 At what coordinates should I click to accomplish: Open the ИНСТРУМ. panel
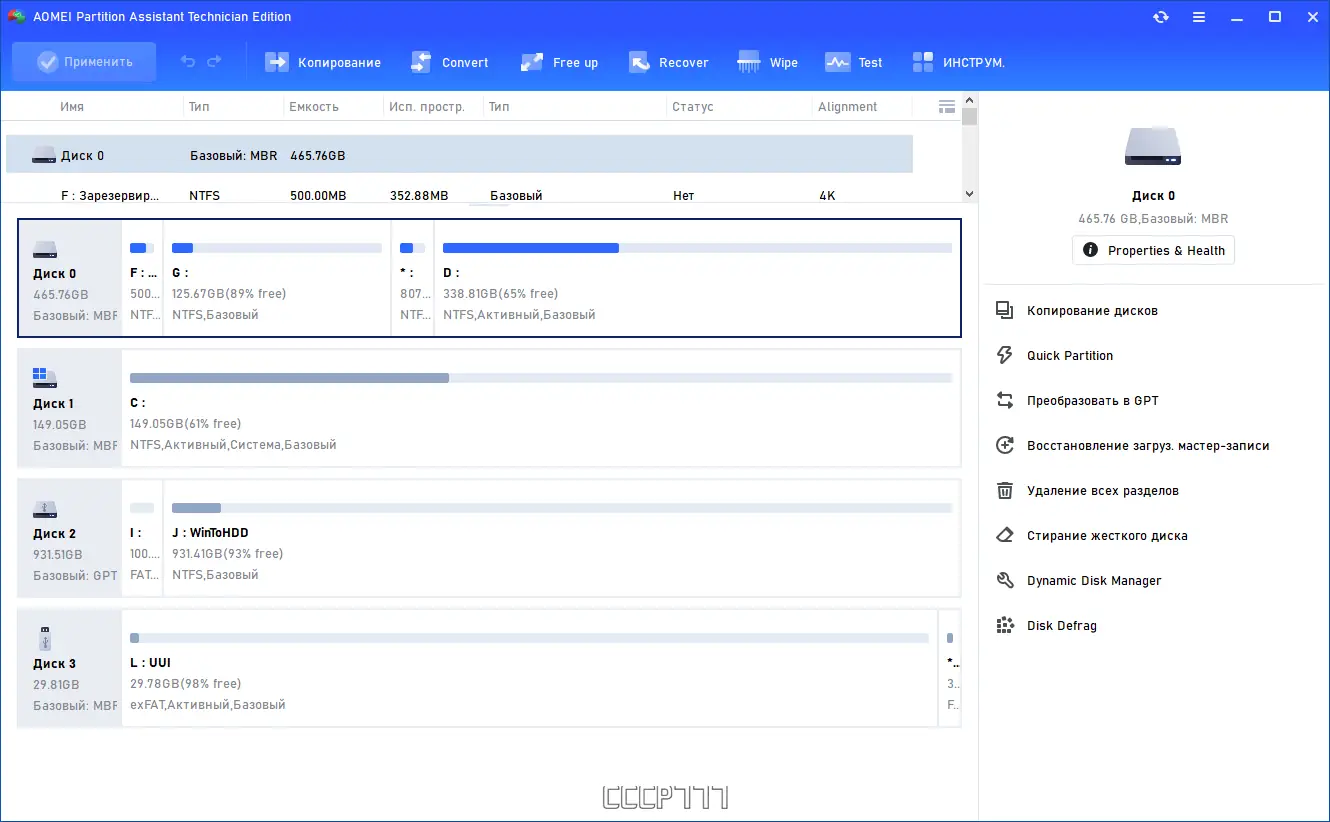coord(959,62)
